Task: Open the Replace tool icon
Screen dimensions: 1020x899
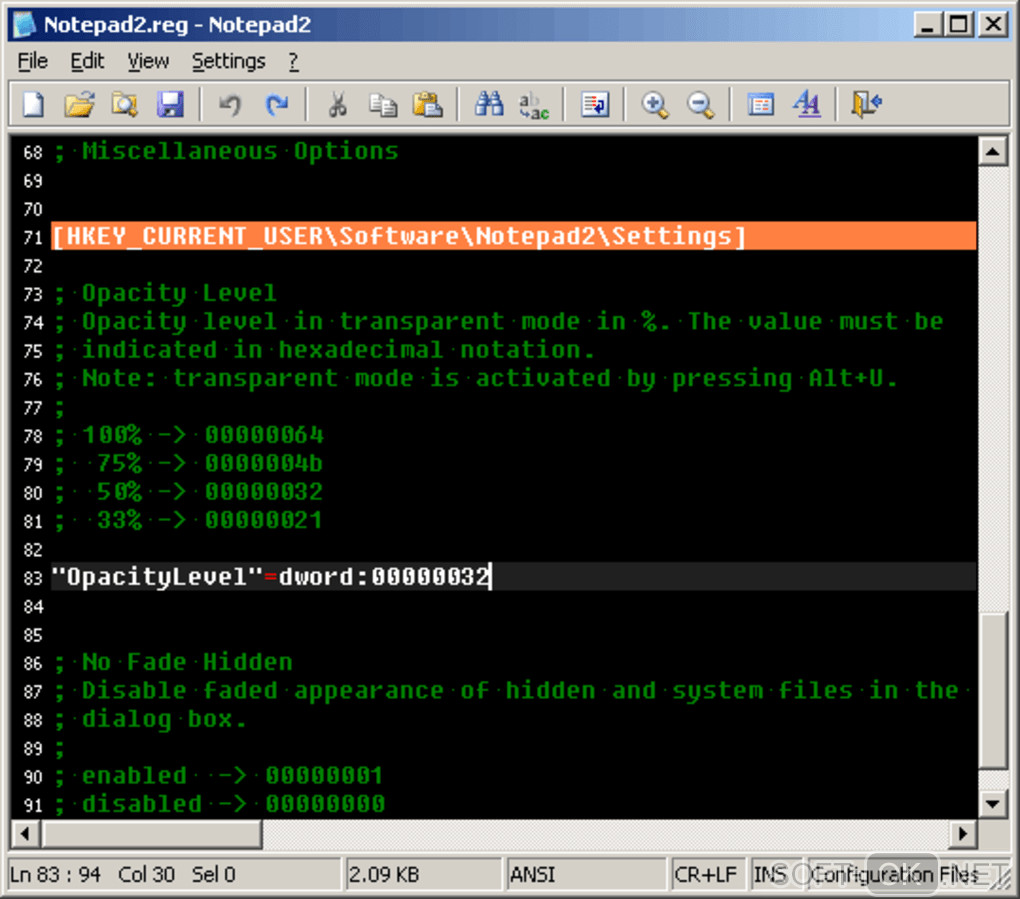Action: click(534, 104)
